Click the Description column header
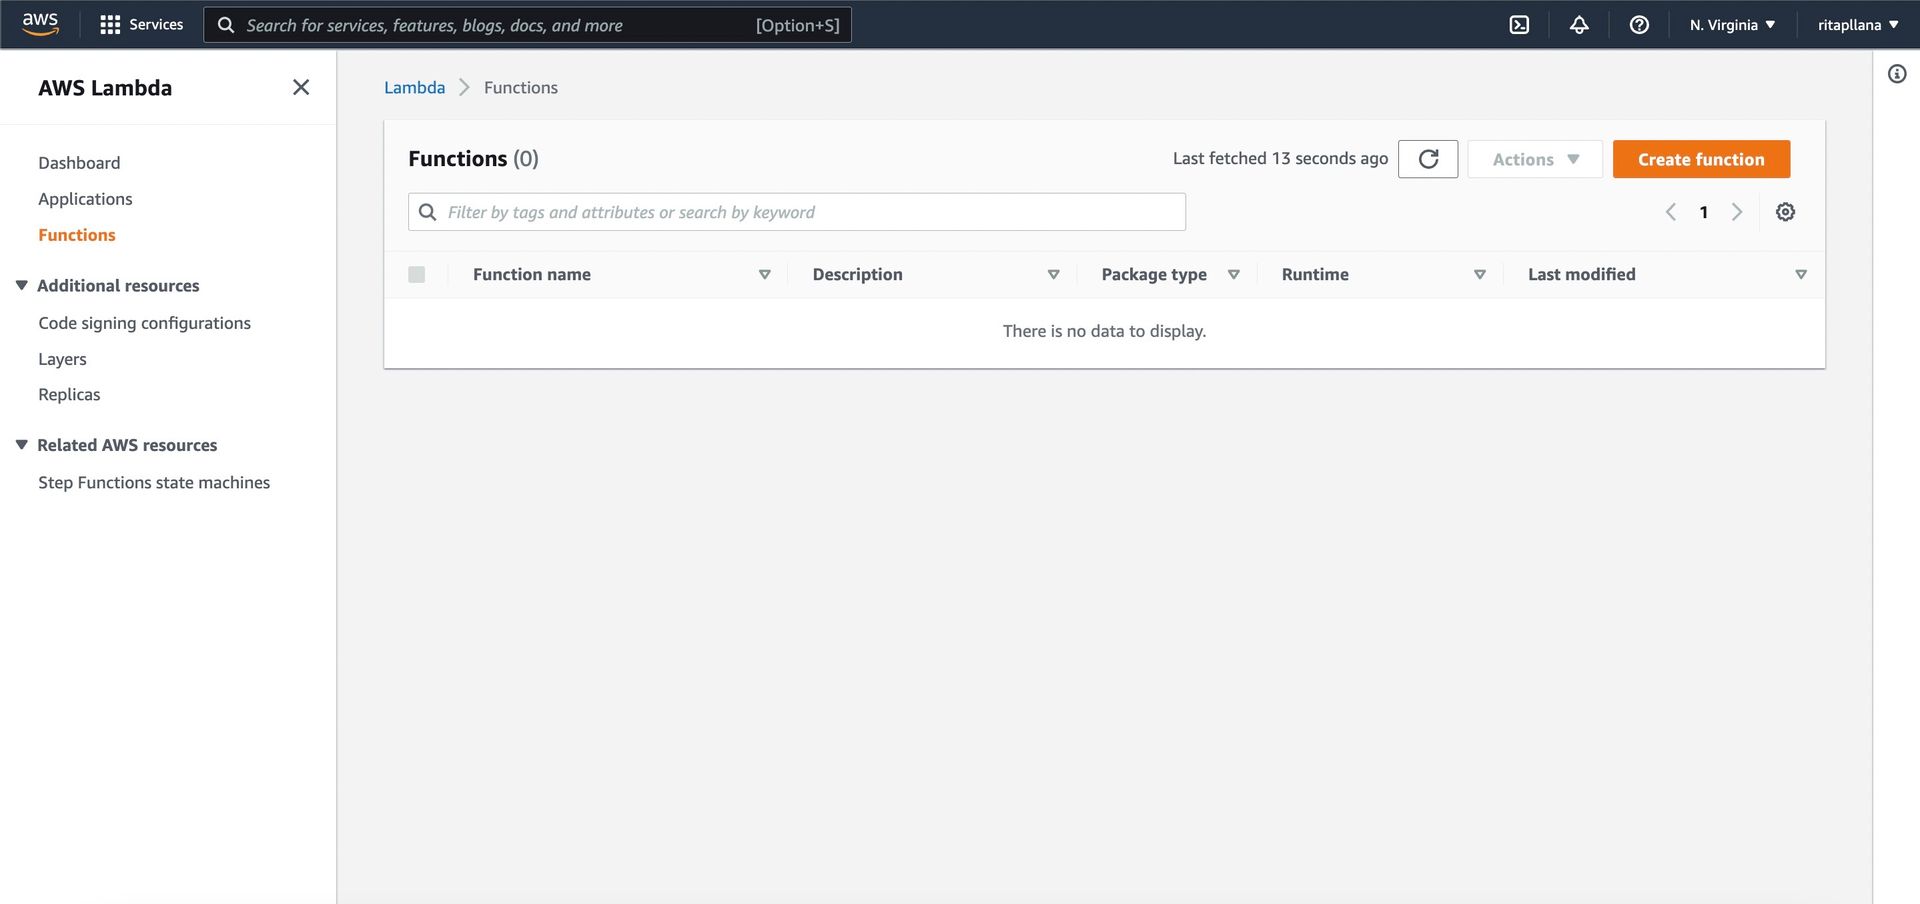This screenshot has width=1920, height=904. [x=857, y=274]
